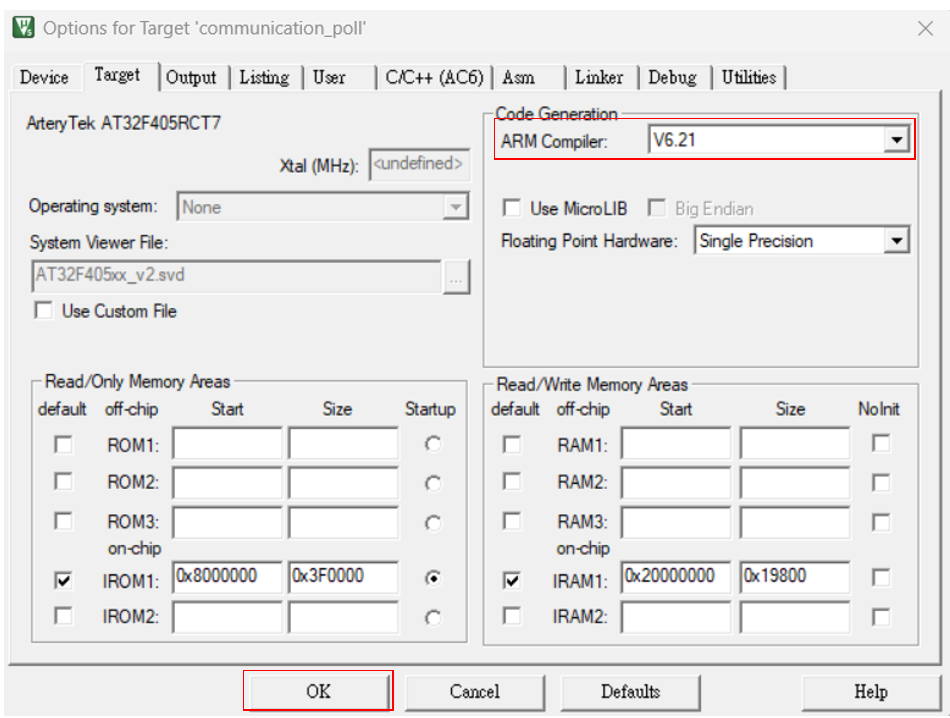The image size is (950, 718).
Task: Click the IRAM1 Size field
Action: [x=793, y=578]
